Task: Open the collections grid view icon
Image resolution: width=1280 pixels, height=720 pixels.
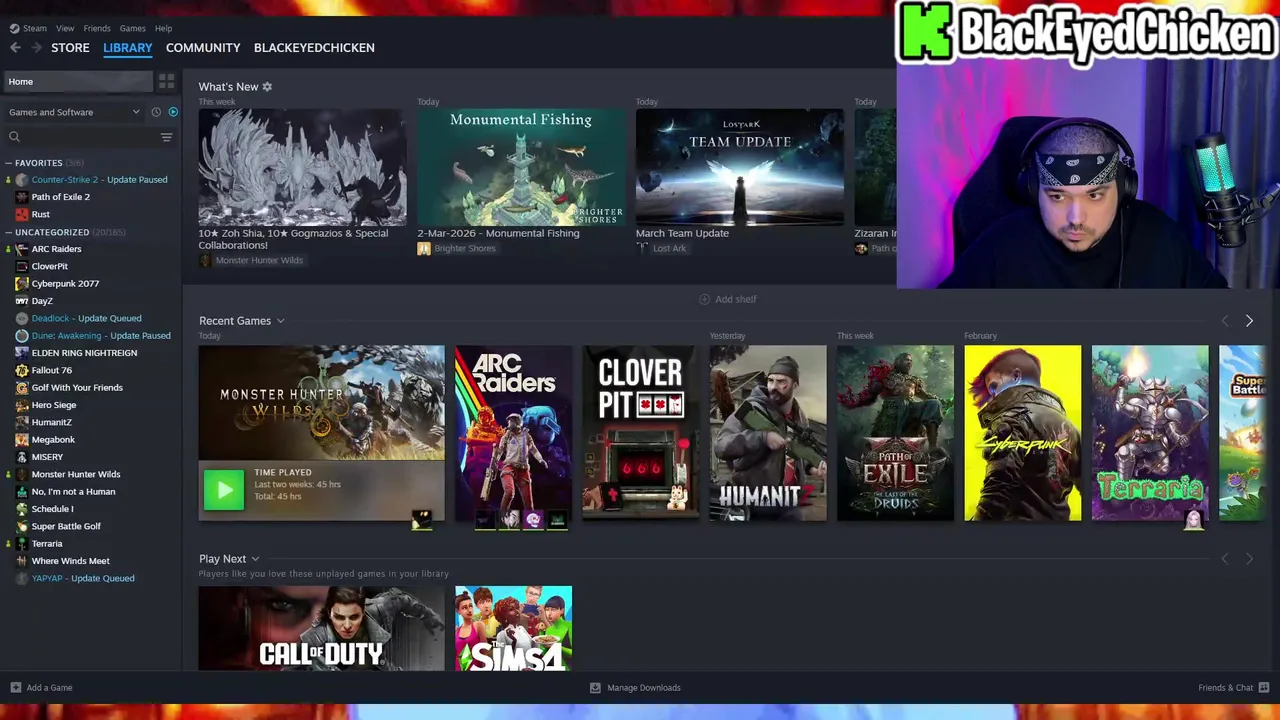Action: tap(167, 82)
